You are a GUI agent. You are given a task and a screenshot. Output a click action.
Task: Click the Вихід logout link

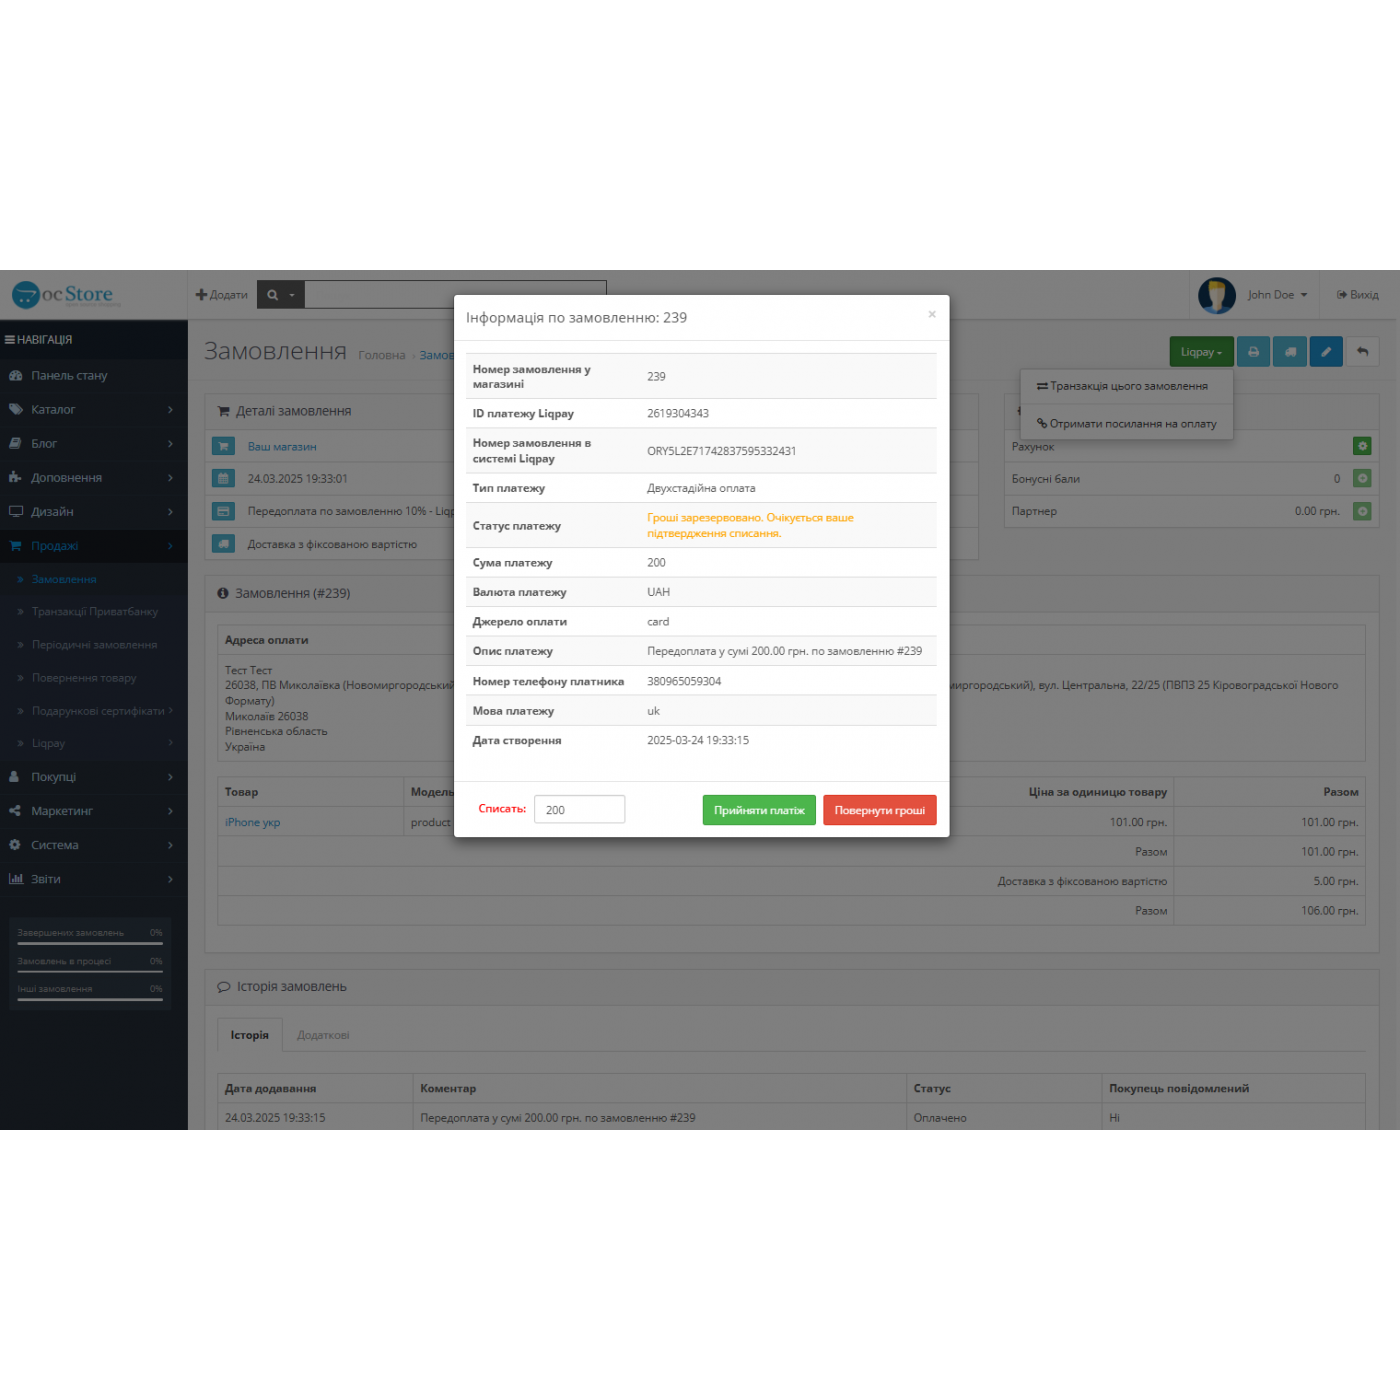(1358, 295)
